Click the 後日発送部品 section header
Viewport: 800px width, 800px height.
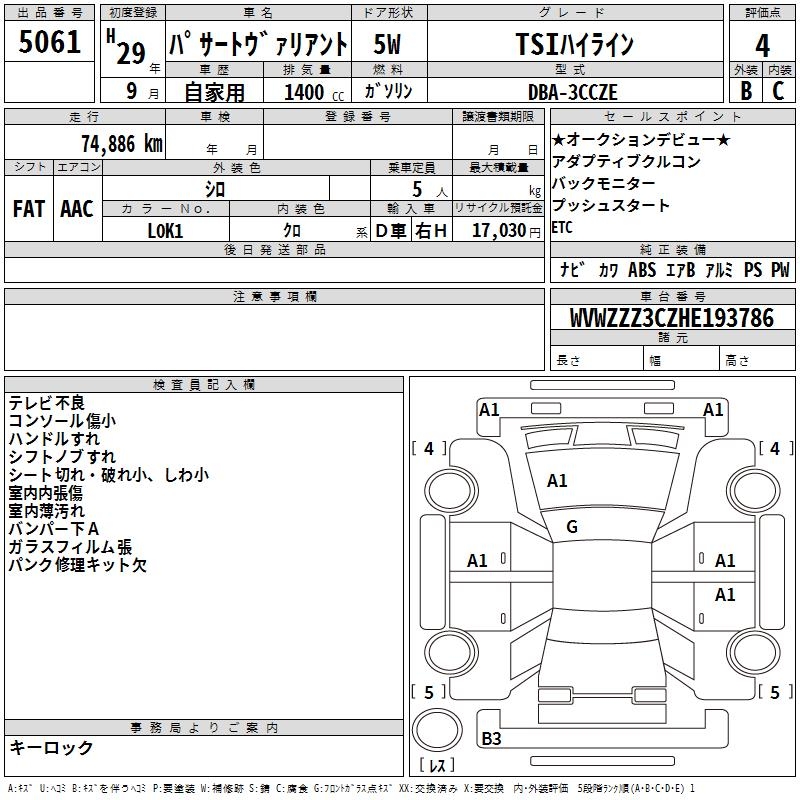click(x=274, y=249)
